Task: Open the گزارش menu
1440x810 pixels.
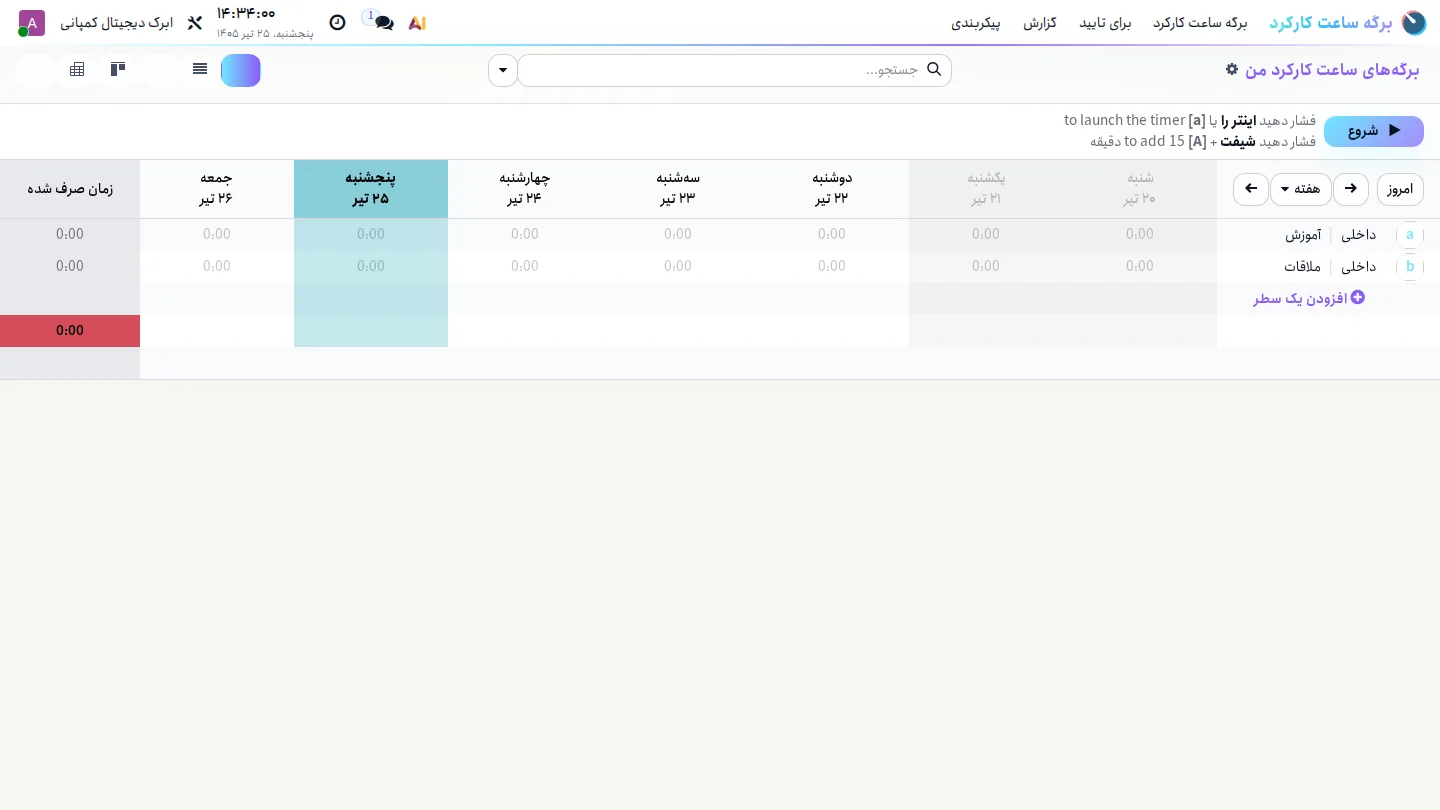Action: click(1040, 23)
